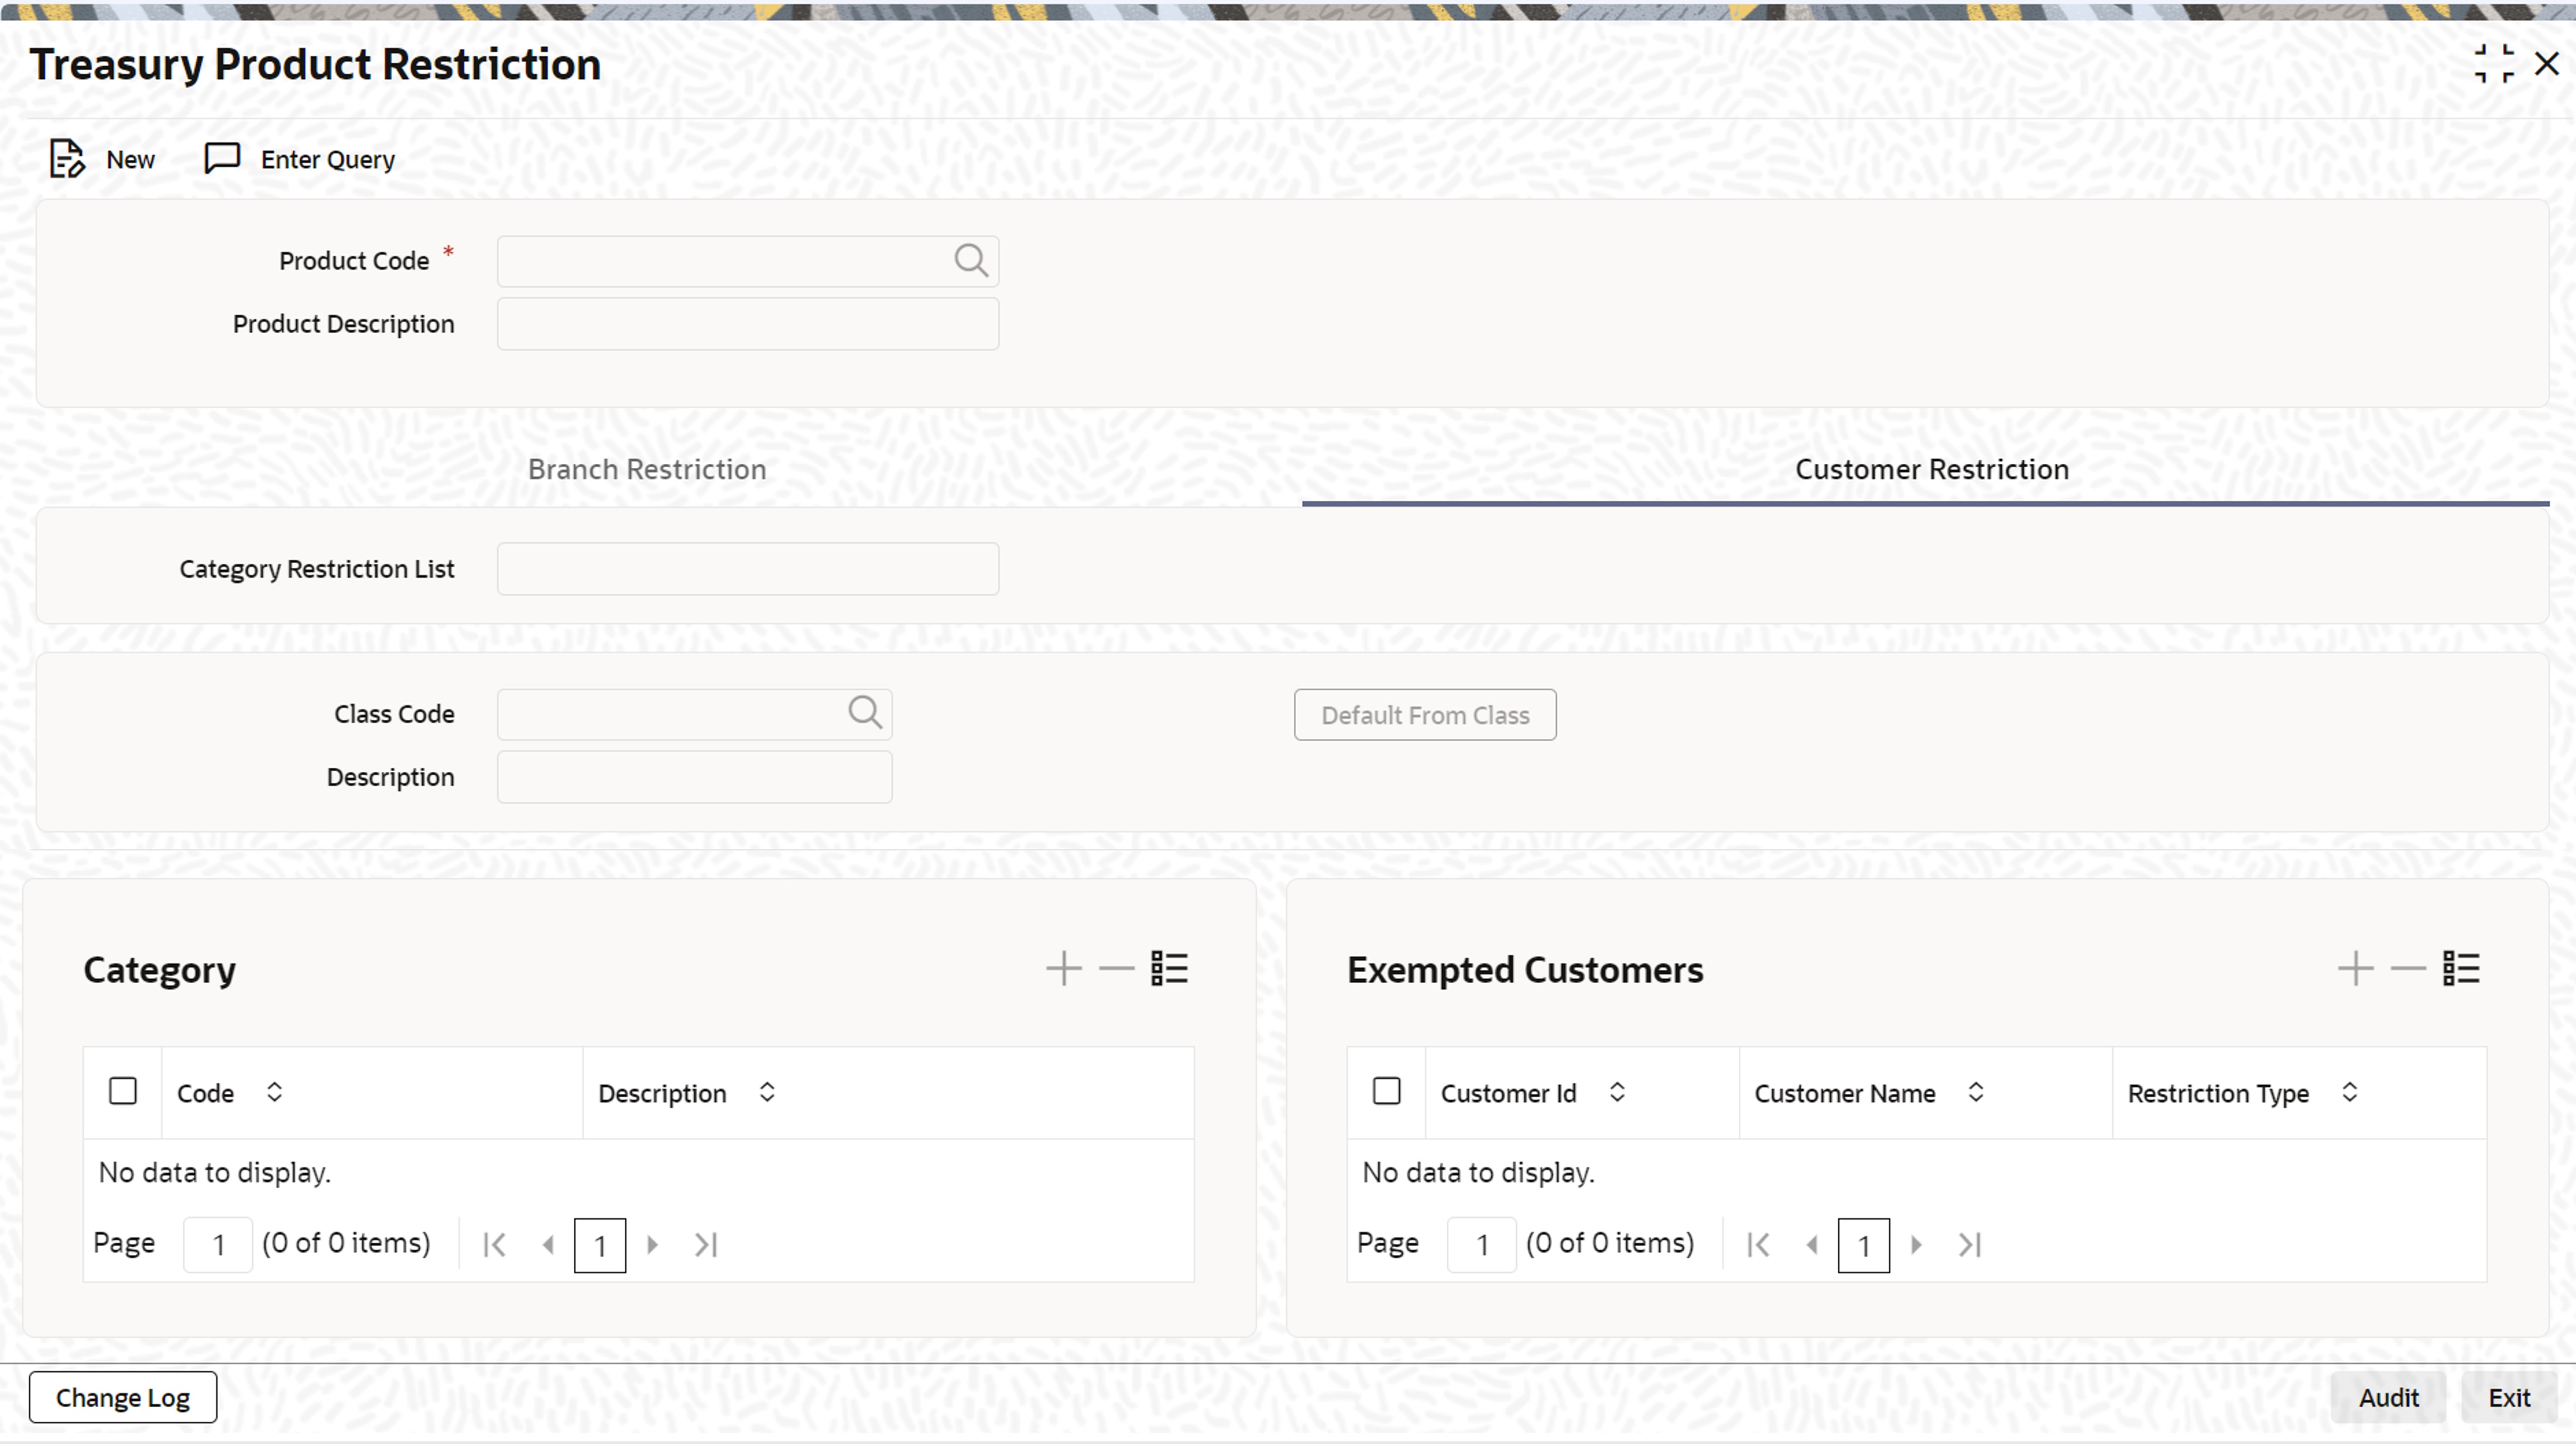
Task: Open single view for Exempted Customers
Action: 2461,968
